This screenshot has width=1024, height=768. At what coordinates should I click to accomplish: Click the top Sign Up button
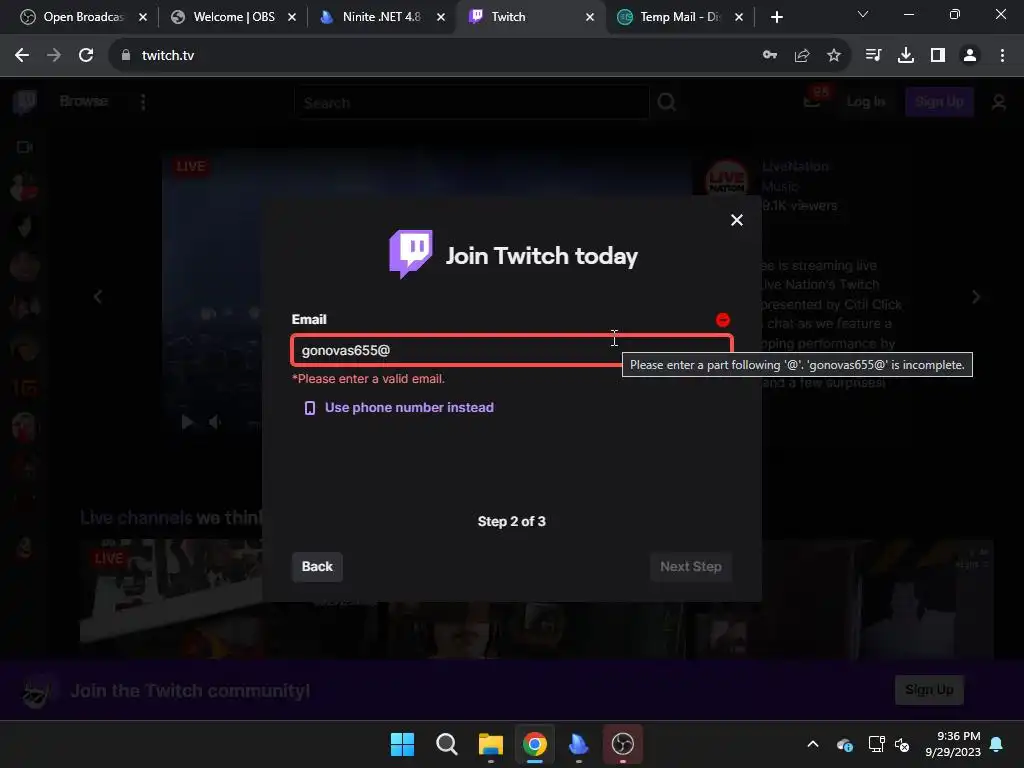point(939,102)
